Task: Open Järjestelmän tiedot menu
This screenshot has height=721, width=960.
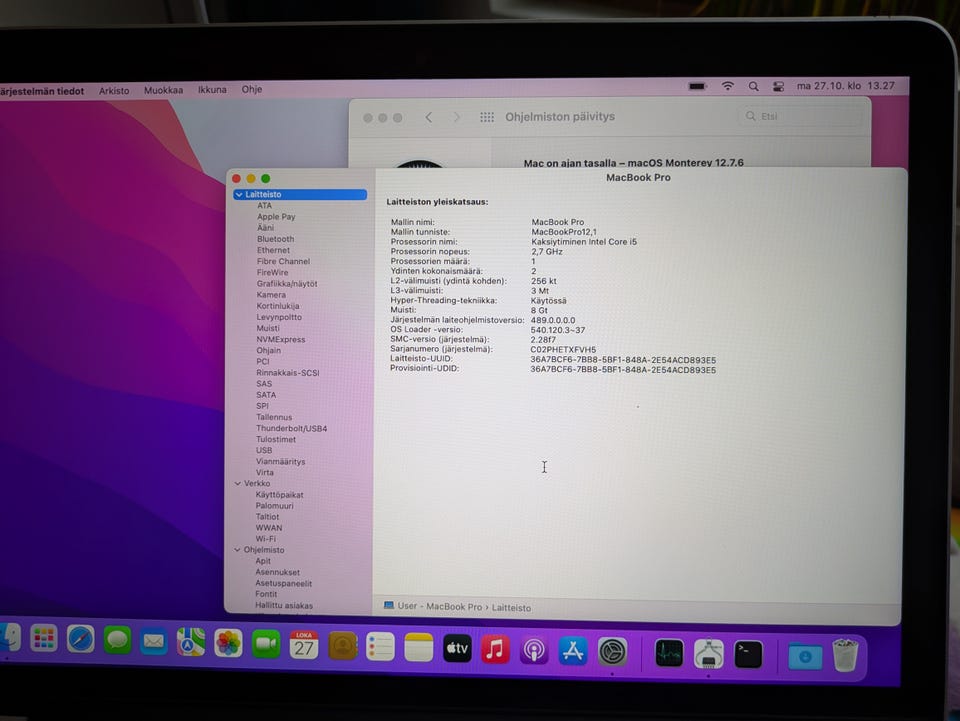Action: point(42,91)
